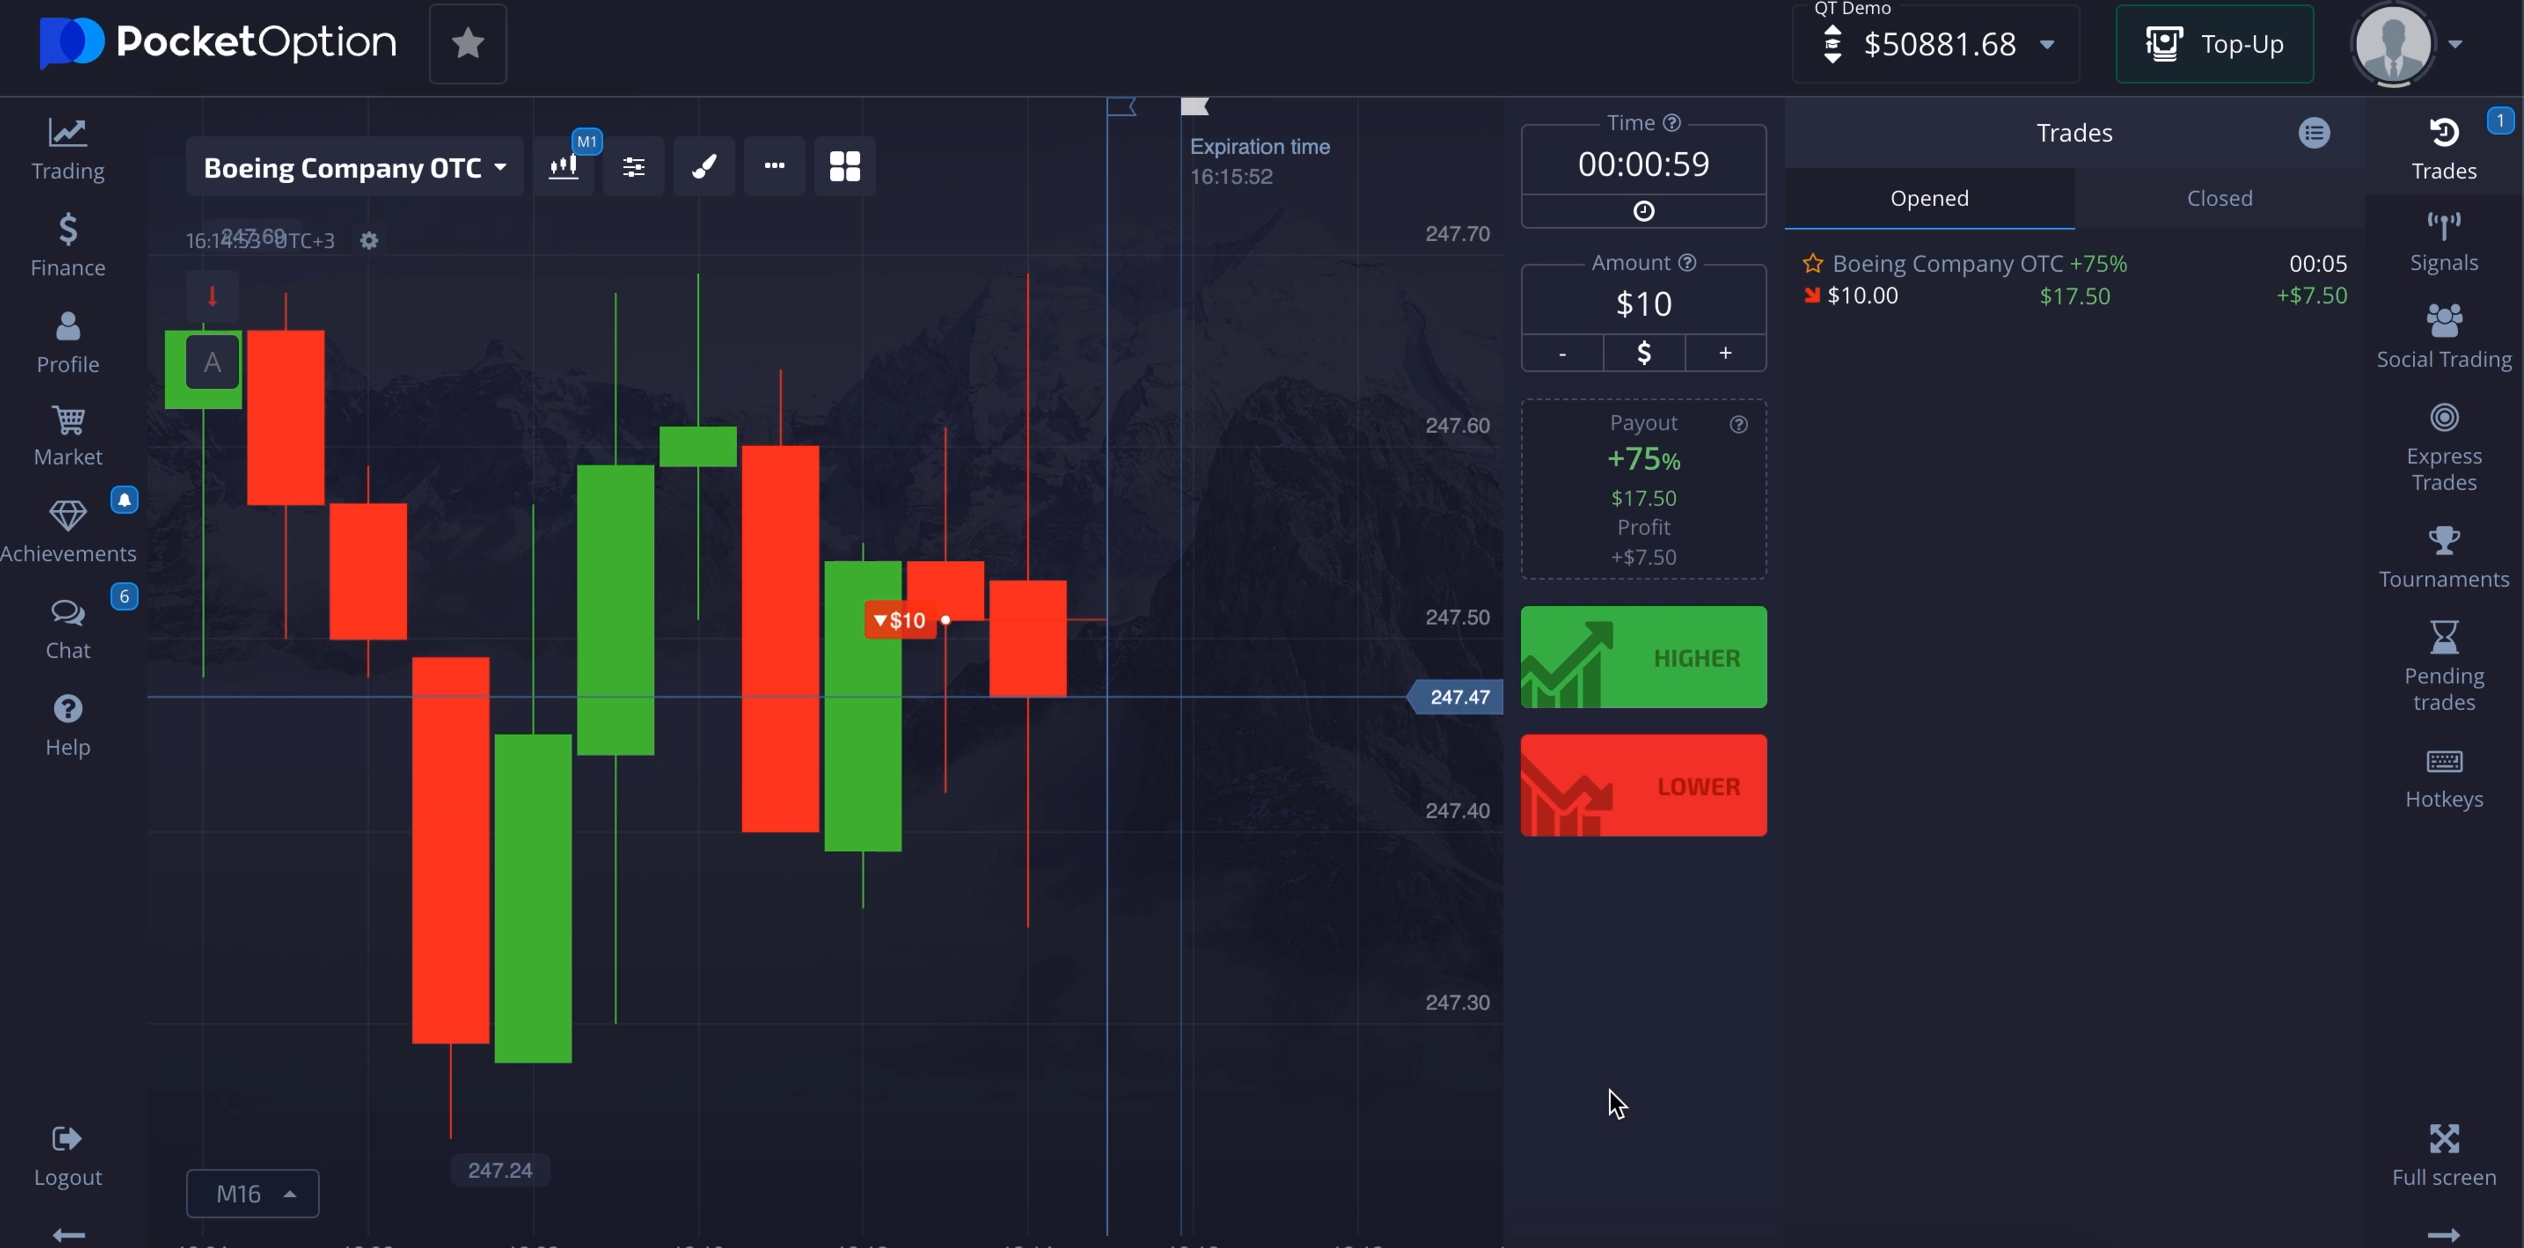2524x1248 pixels.
Task: Click the Top-Up button
Action: (x=2214, y=44)
